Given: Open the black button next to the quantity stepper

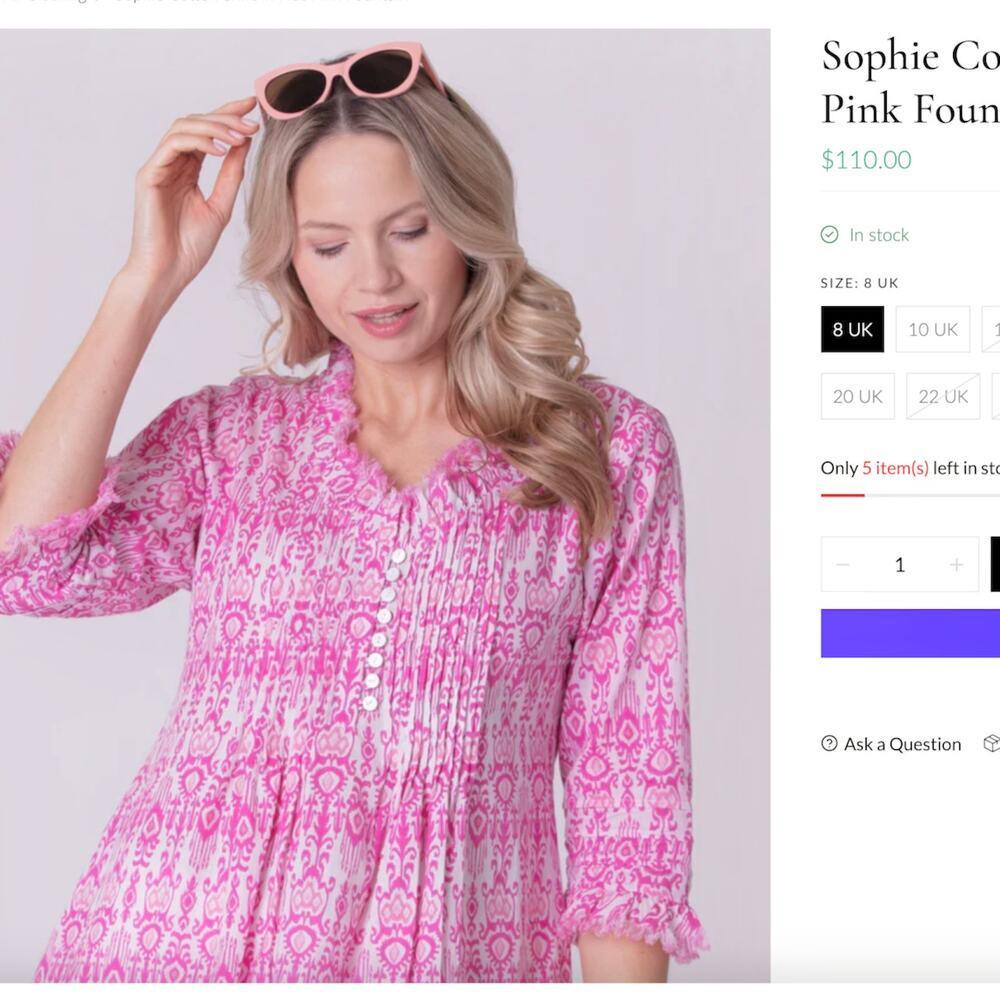Looking at the screenshot, I should (x=995, y=564).
